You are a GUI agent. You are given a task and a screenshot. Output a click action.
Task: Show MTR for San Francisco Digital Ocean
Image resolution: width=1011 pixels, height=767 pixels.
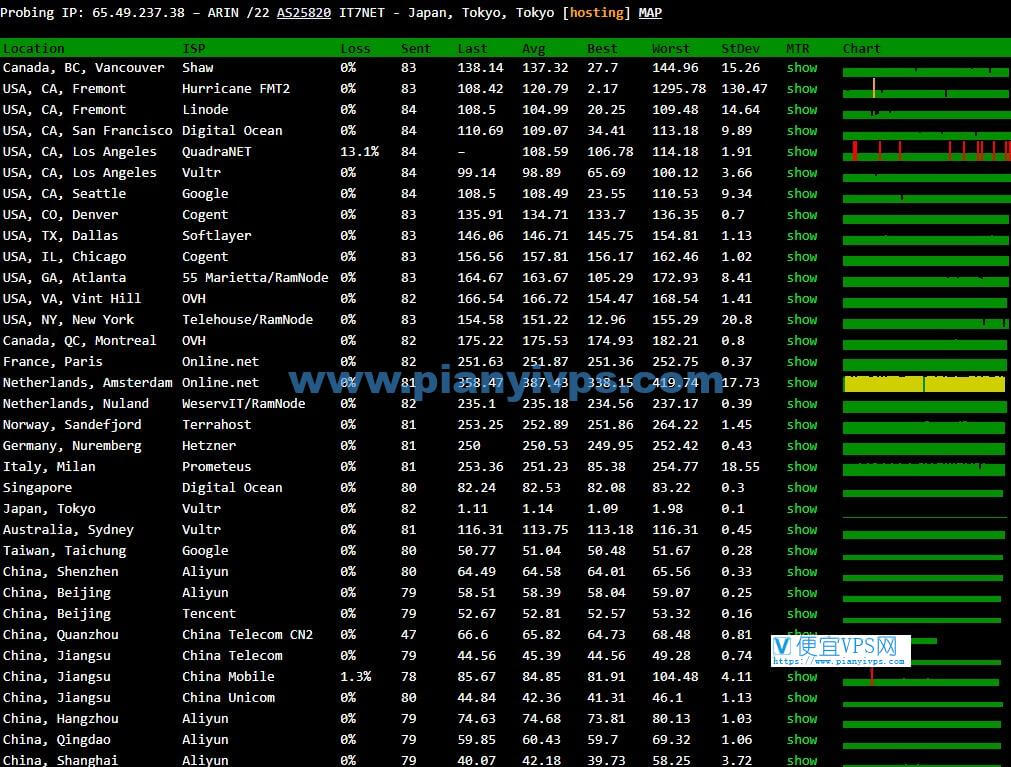pos(801,131)
